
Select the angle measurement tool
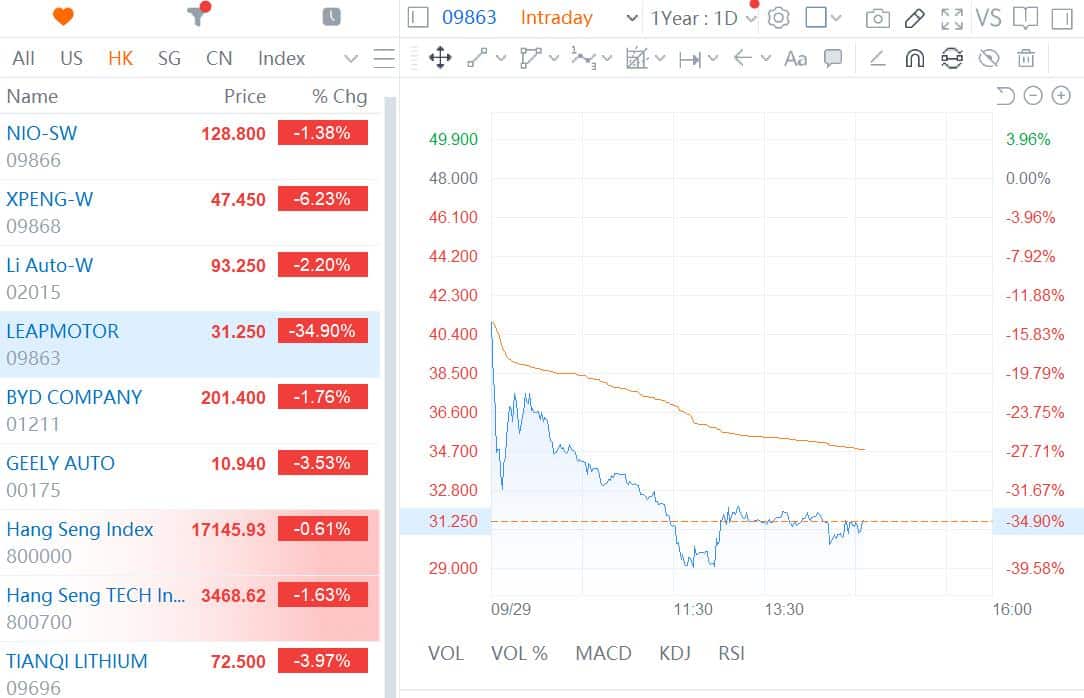pyautogui.click(x=877, y=59)
